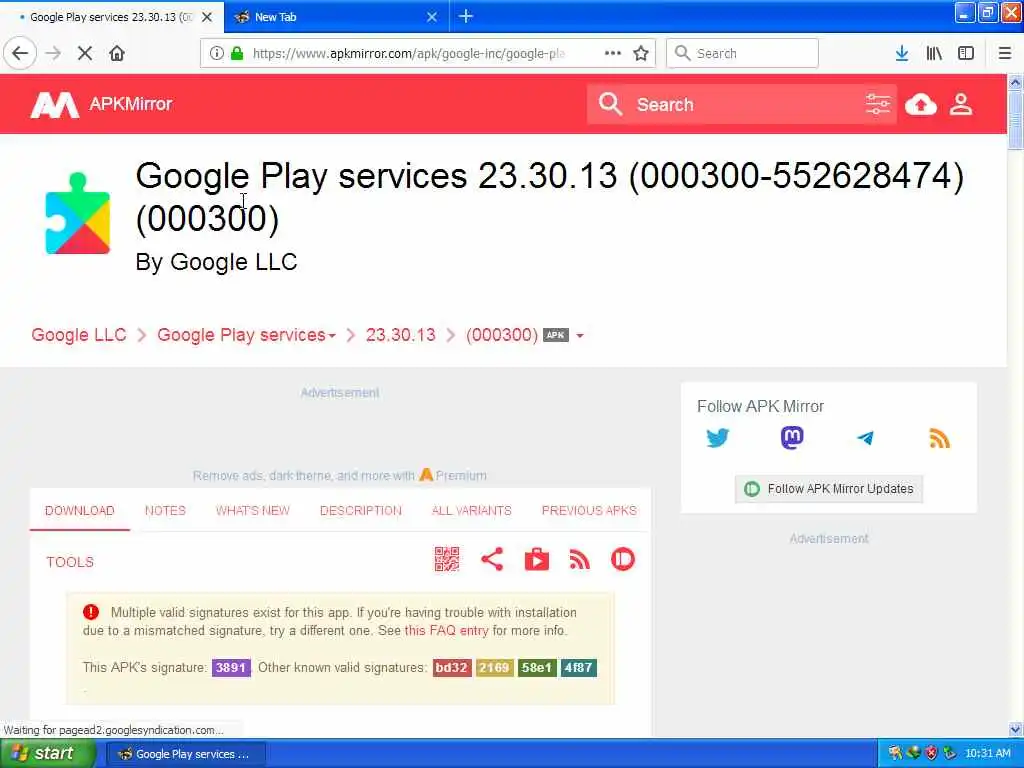Click the 58e1 signature badge
This screenshot has width=1024, height=768.
(x=537, y=668)
